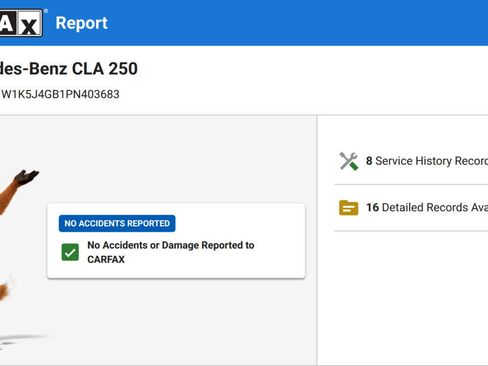This screenshot has height=366, width=488.
Task: Click the green checkmark beside No Accidents
Action: click(70, 252)
